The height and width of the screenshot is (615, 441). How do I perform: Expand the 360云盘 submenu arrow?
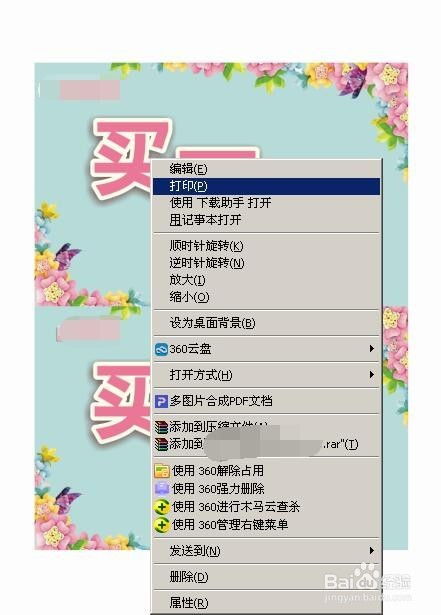(371, 349)
